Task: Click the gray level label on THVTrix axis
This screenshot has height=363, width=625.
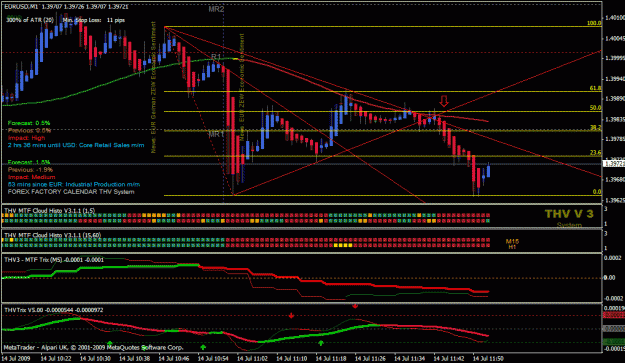Action: (613, 329)
